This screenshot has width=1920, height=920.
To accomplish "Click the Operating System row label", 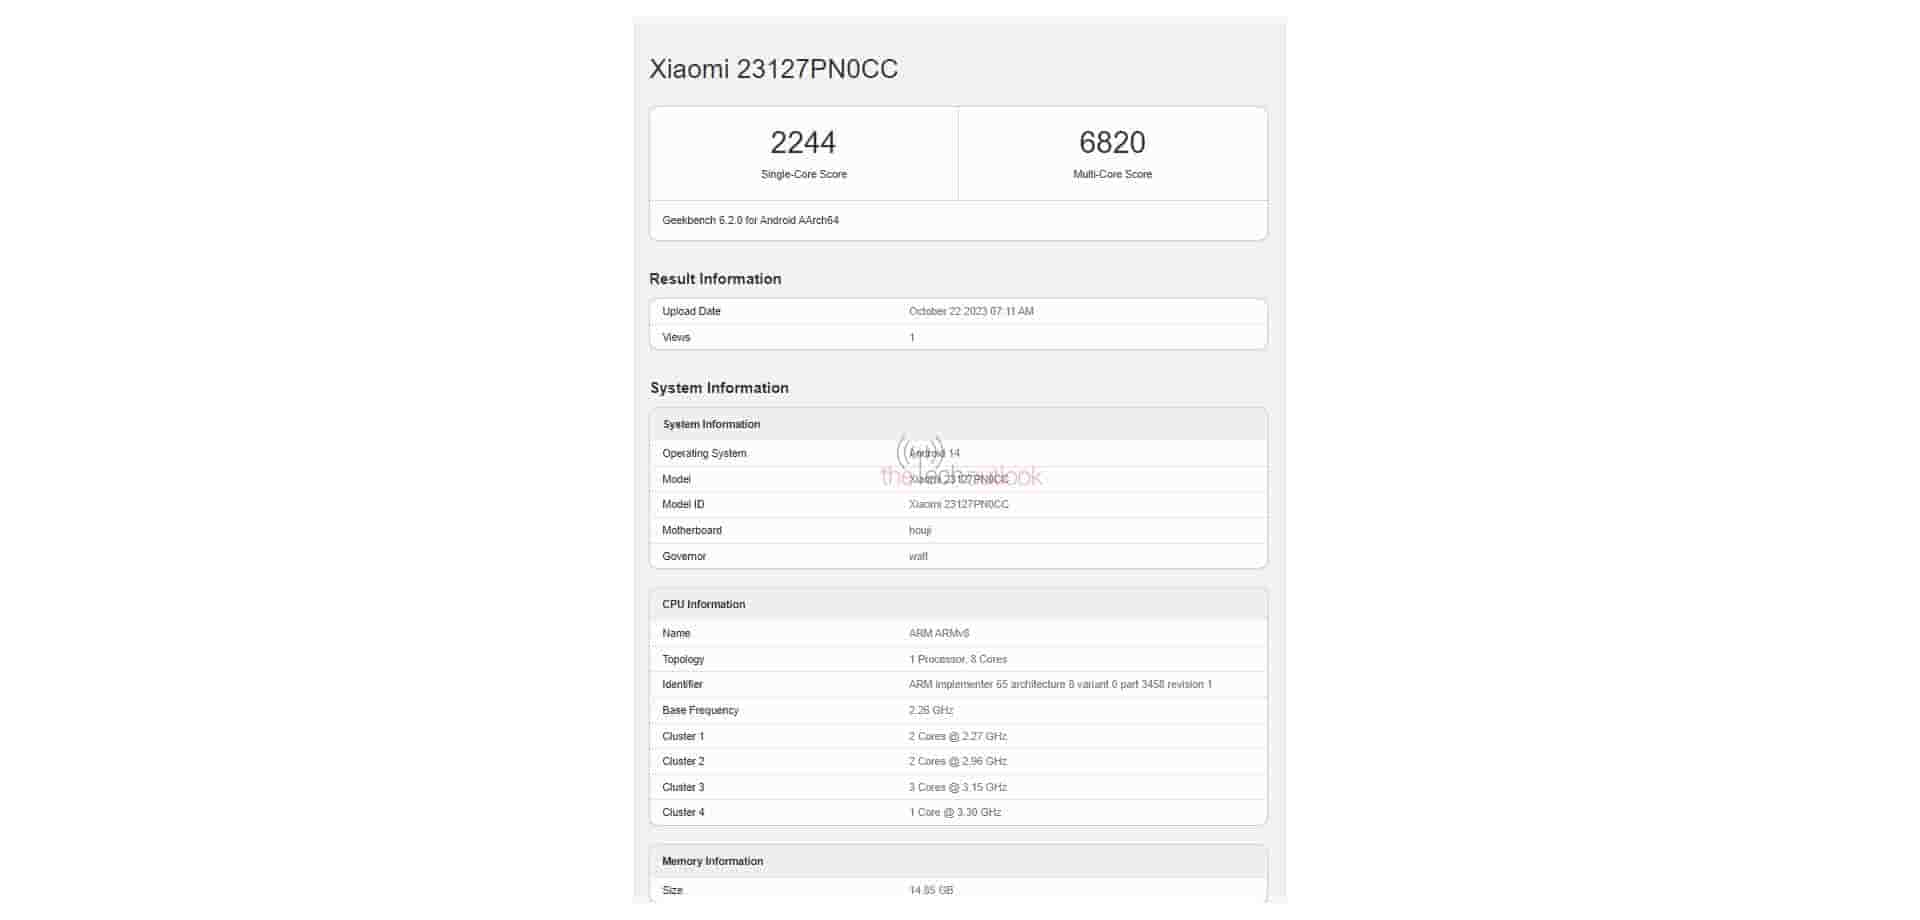I will click(x=704, y=454).
